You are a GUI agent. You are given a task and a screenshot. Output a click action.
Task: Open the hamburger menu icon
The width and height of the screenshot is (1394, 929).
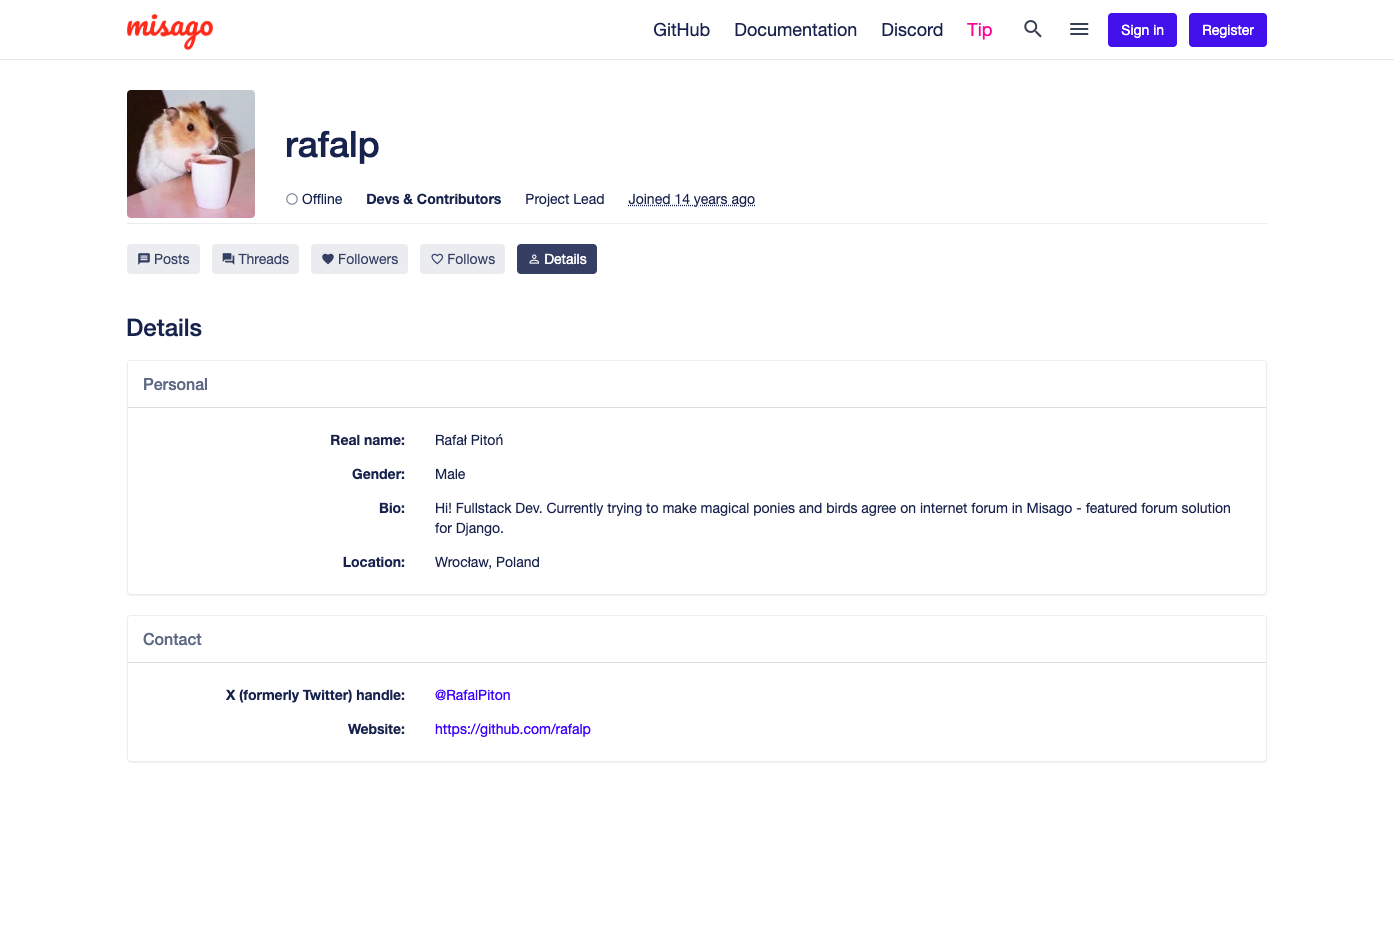coord(1079,29)
